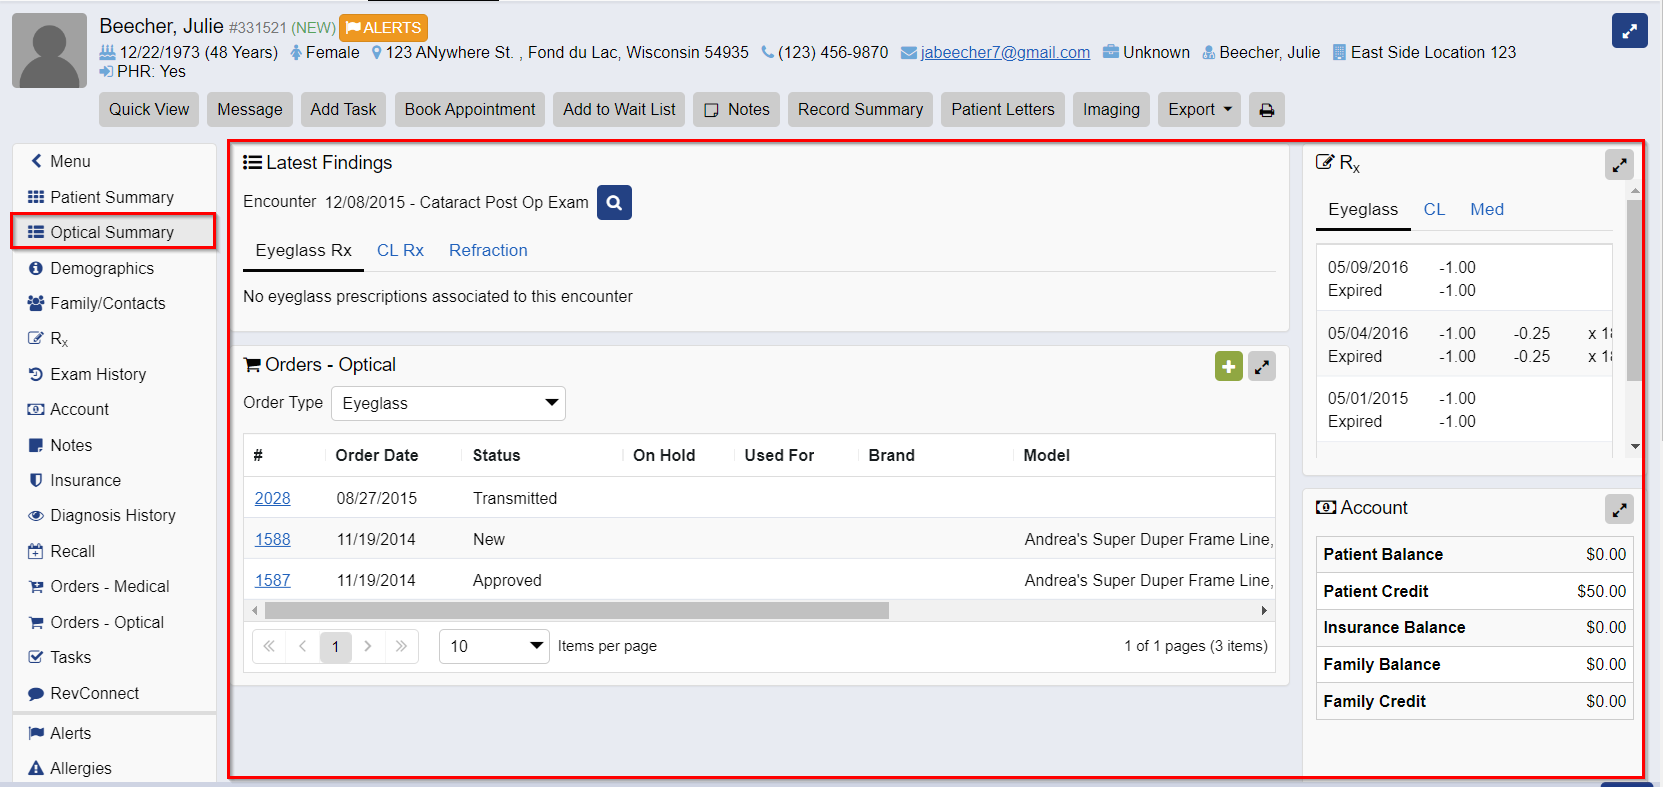This screenshot has height=787, width=1663.
Task: Collapse the sidebar using Menu
Action: pos(60,161)
